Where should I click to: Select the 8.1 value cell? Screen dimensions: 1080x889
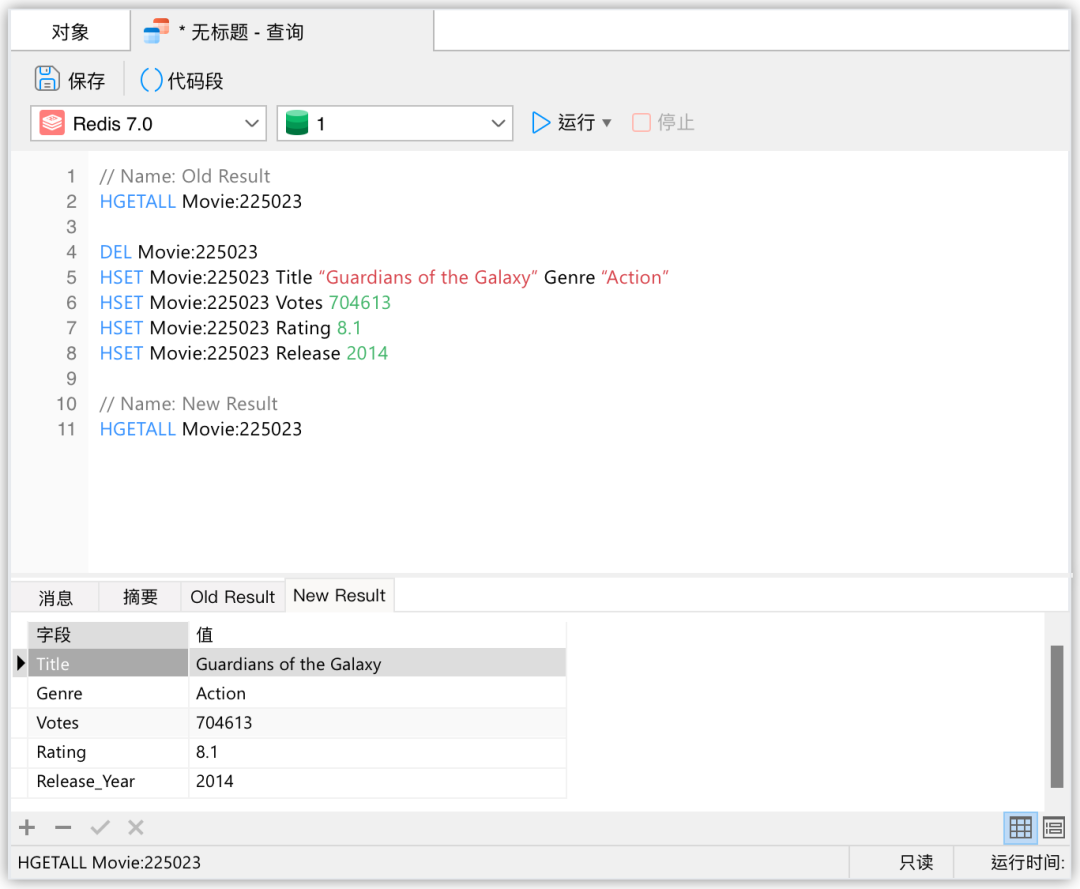[377, 752]
